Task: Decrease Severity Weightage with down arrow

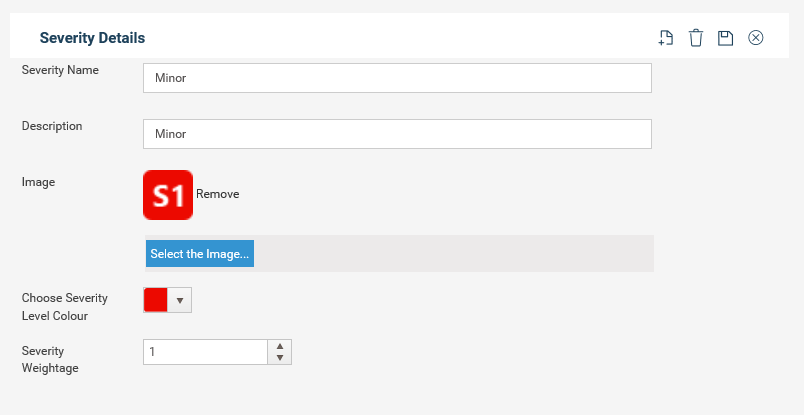Action: pyautogui.click(x=280, y=358)
